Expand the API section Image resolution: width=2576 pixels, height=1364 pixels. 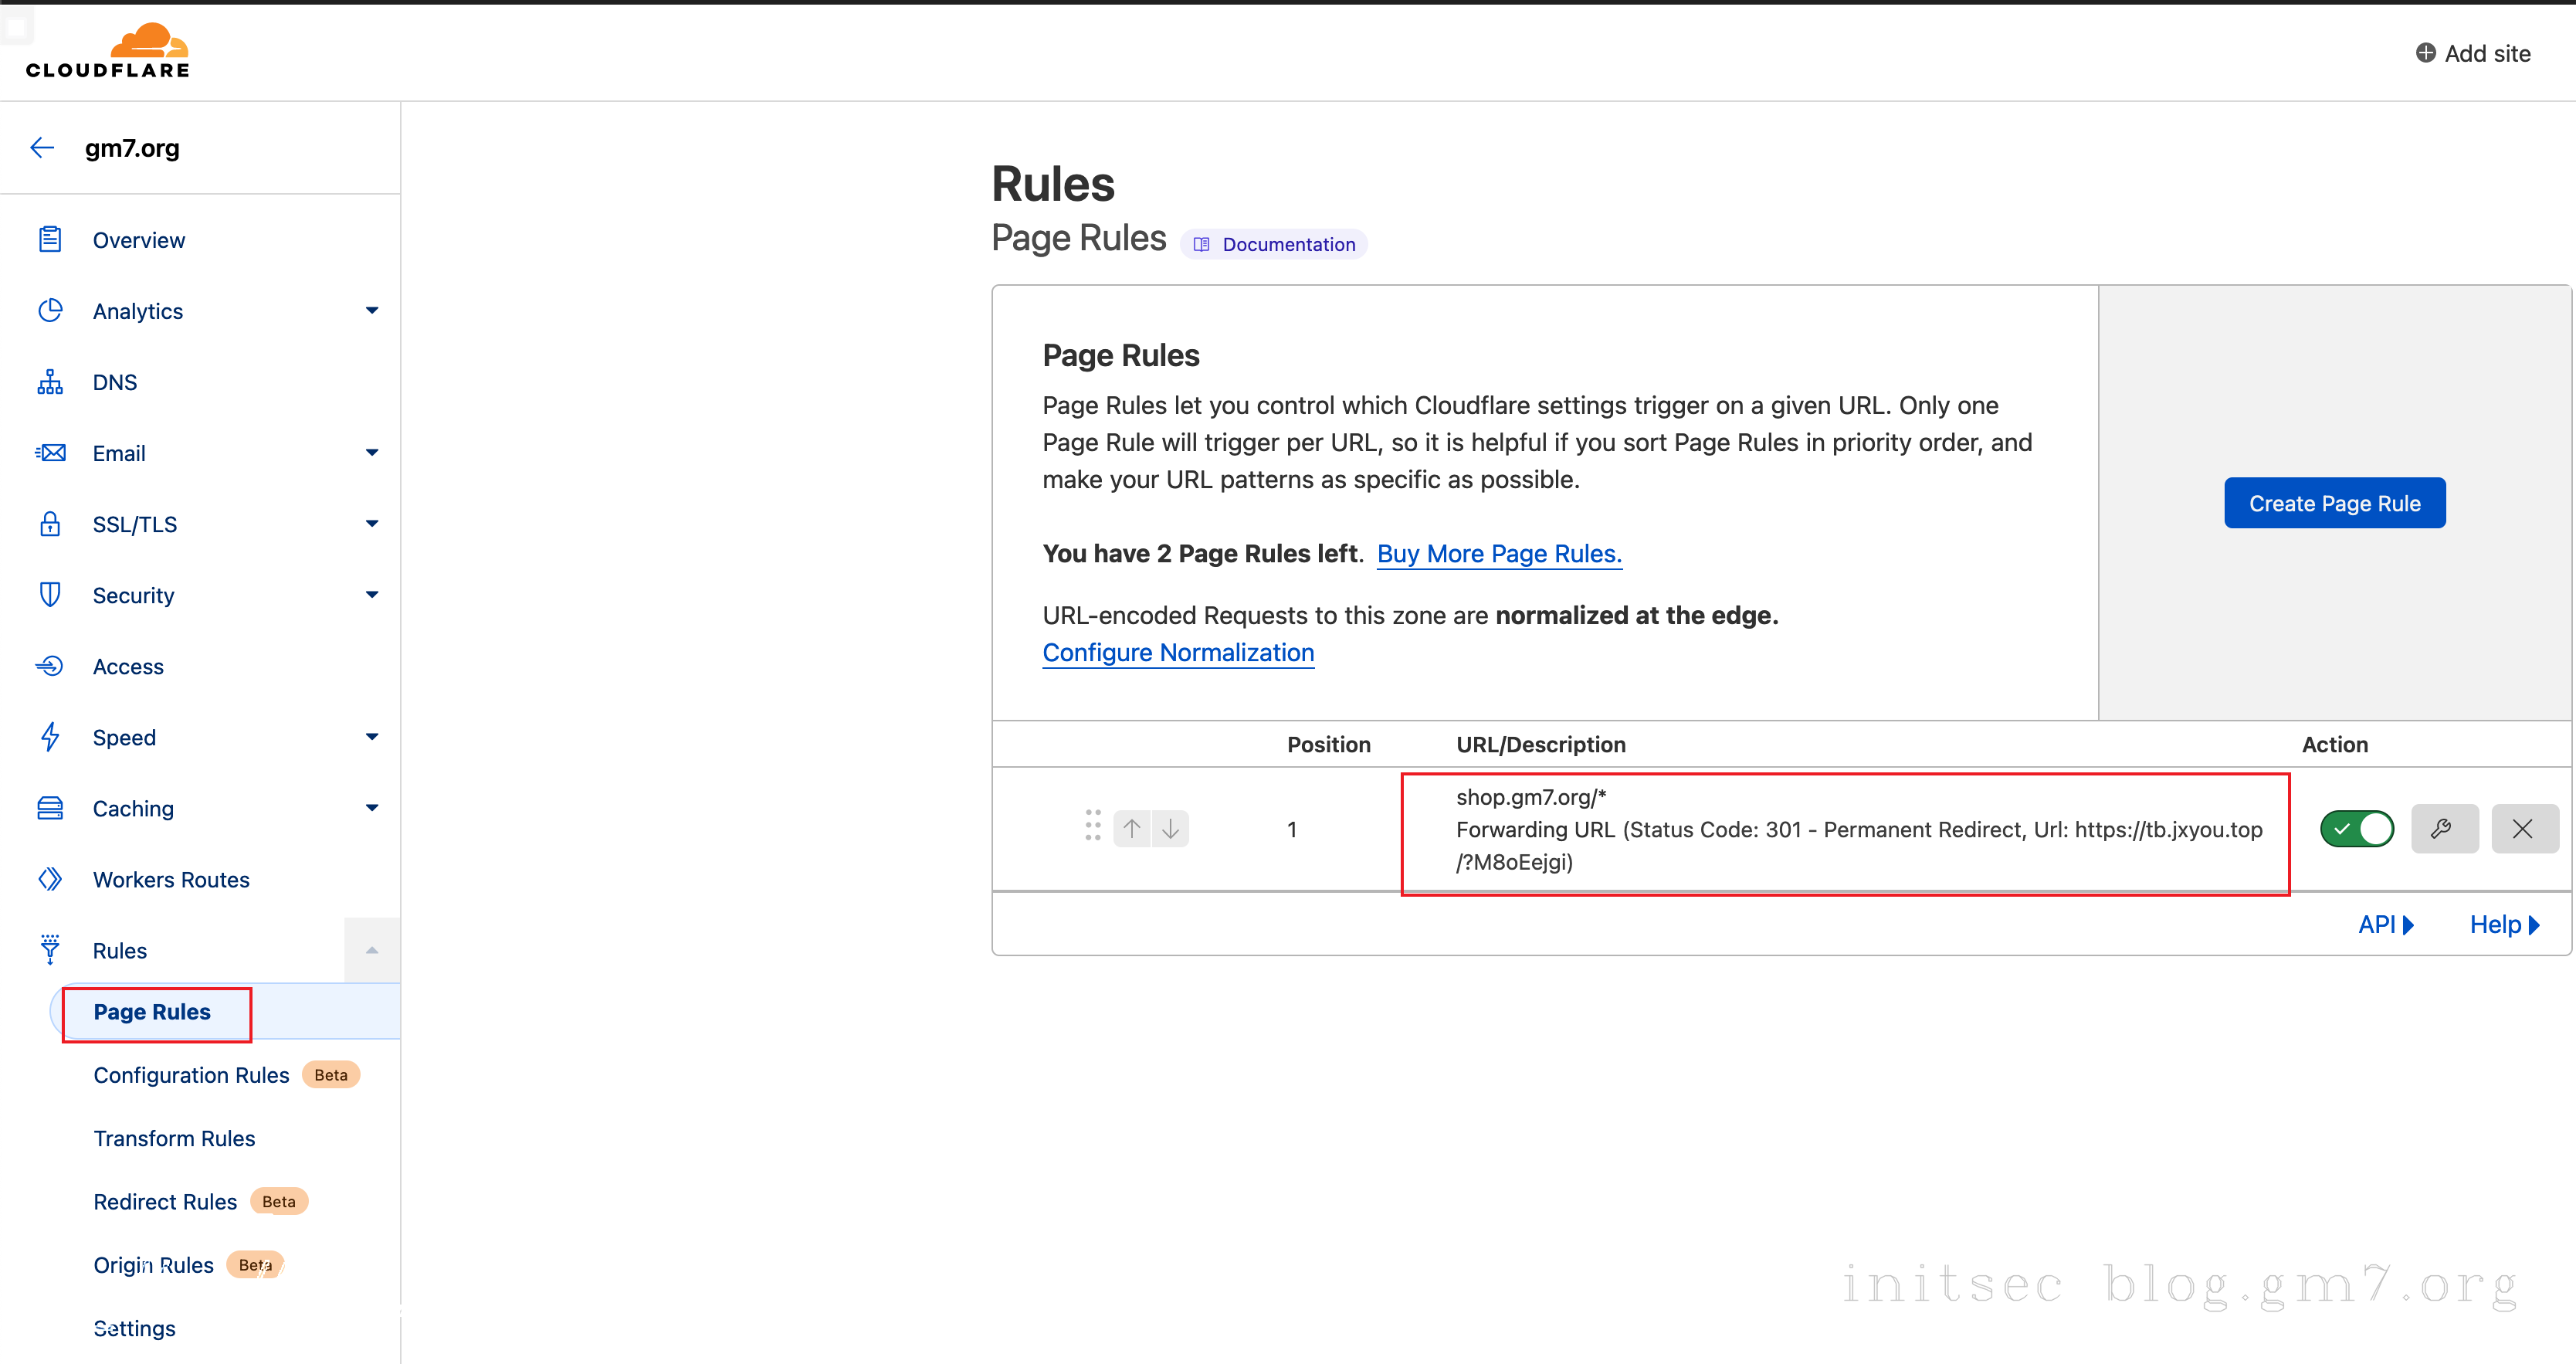click(x=2385, y=925)
